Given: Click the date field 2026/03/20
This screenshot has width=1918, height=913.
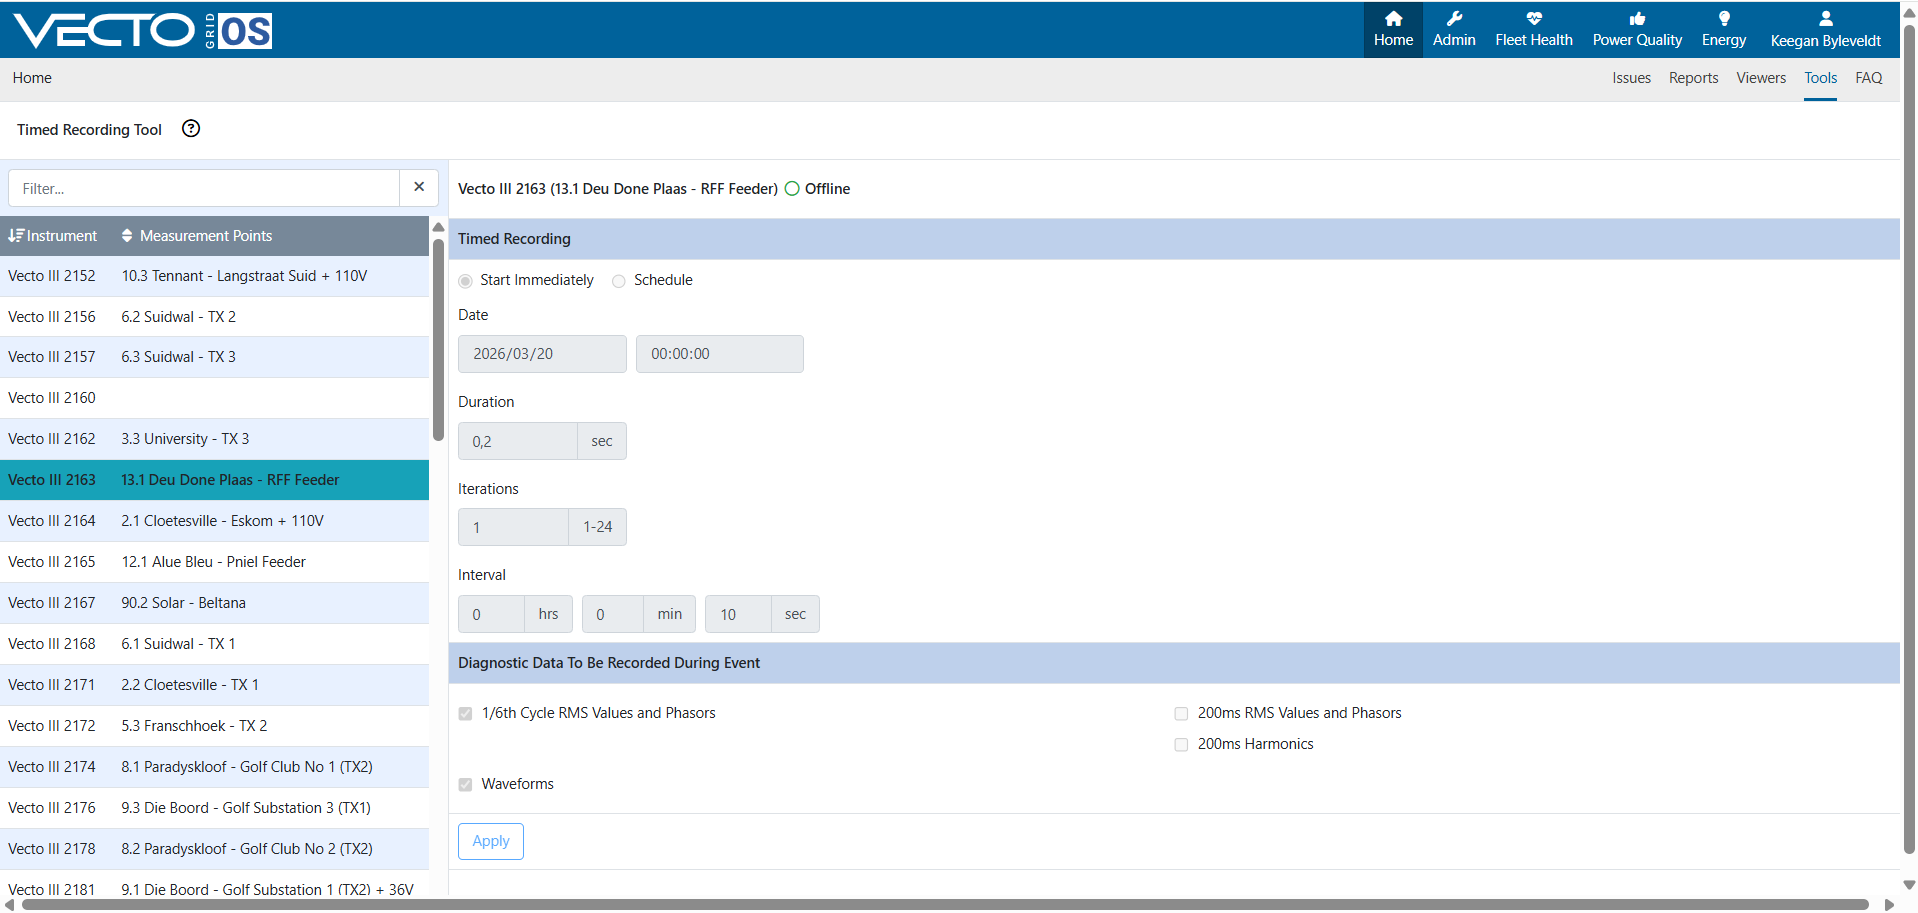Looking at the screenshot, I should point(542,354).
